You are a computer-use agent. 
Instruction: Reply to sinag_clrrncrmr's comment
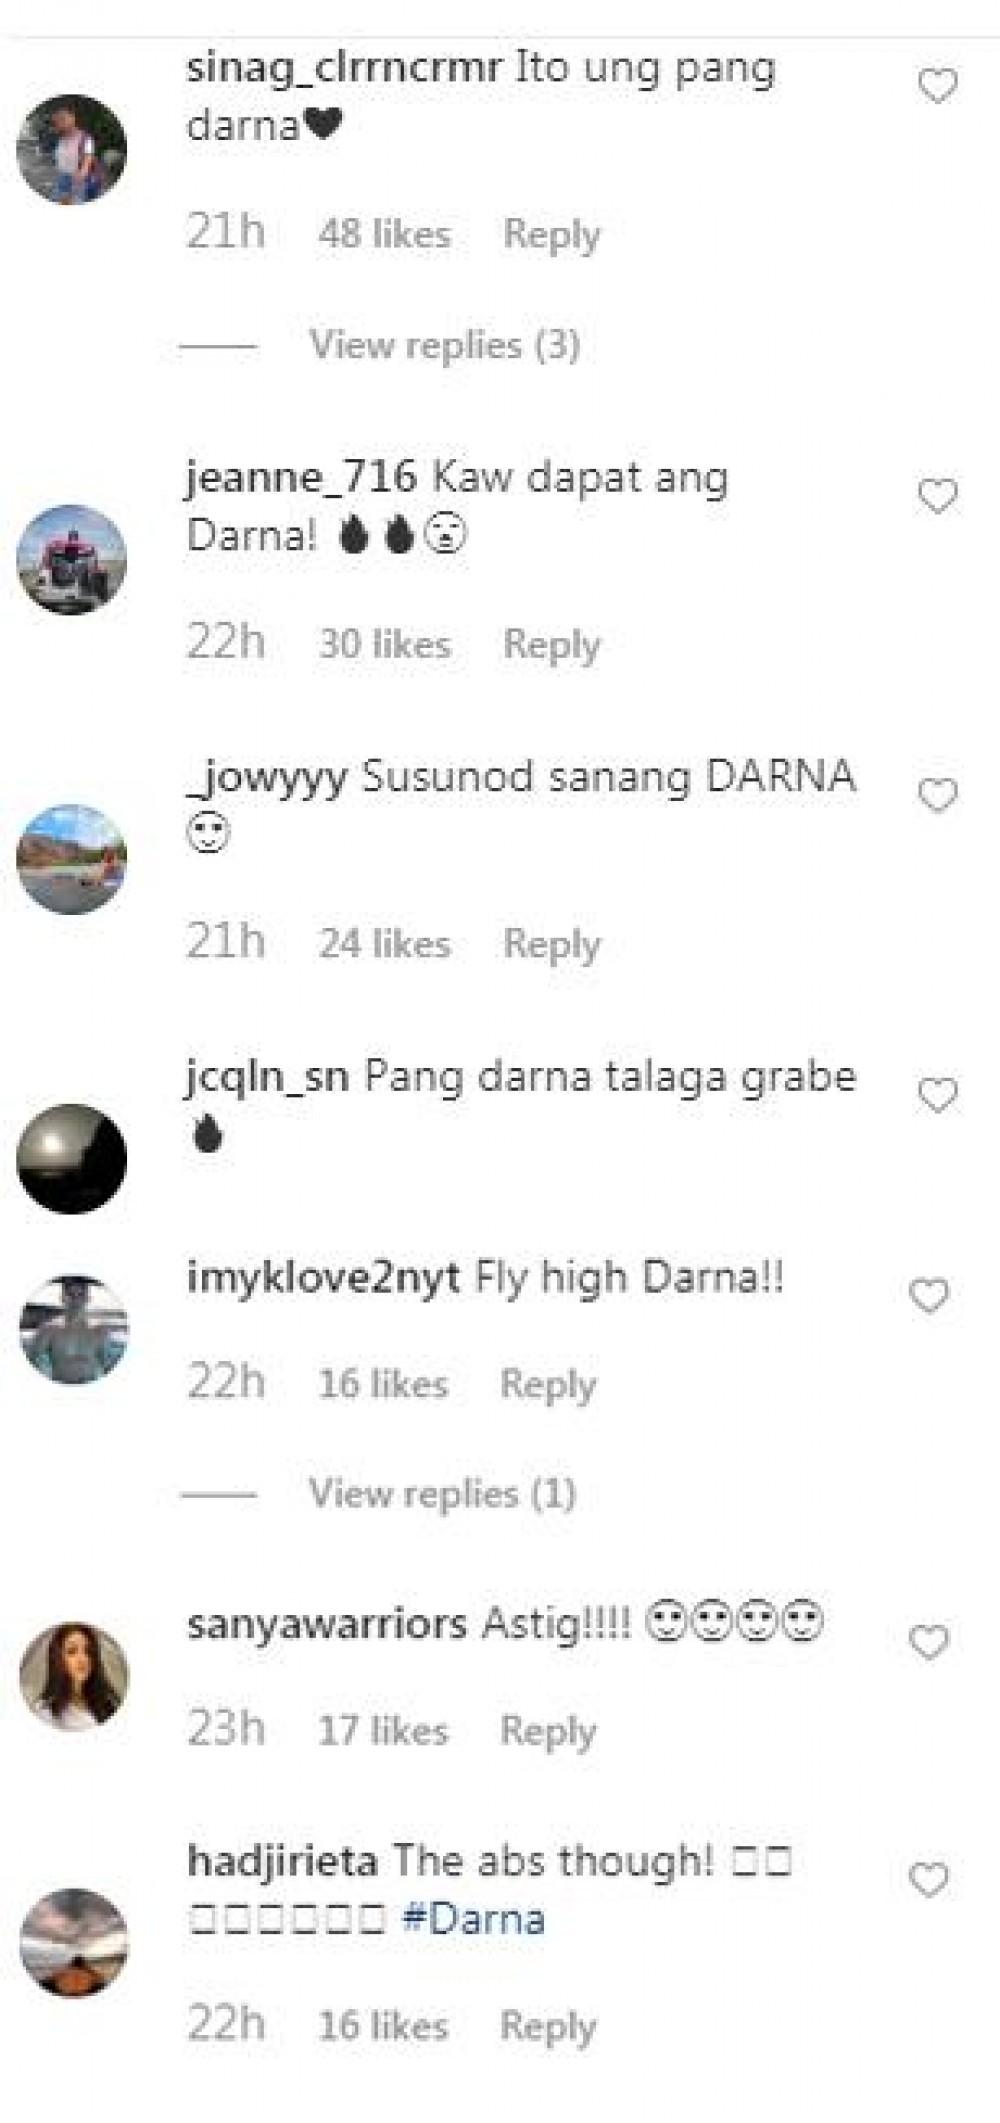coord(551,235)
